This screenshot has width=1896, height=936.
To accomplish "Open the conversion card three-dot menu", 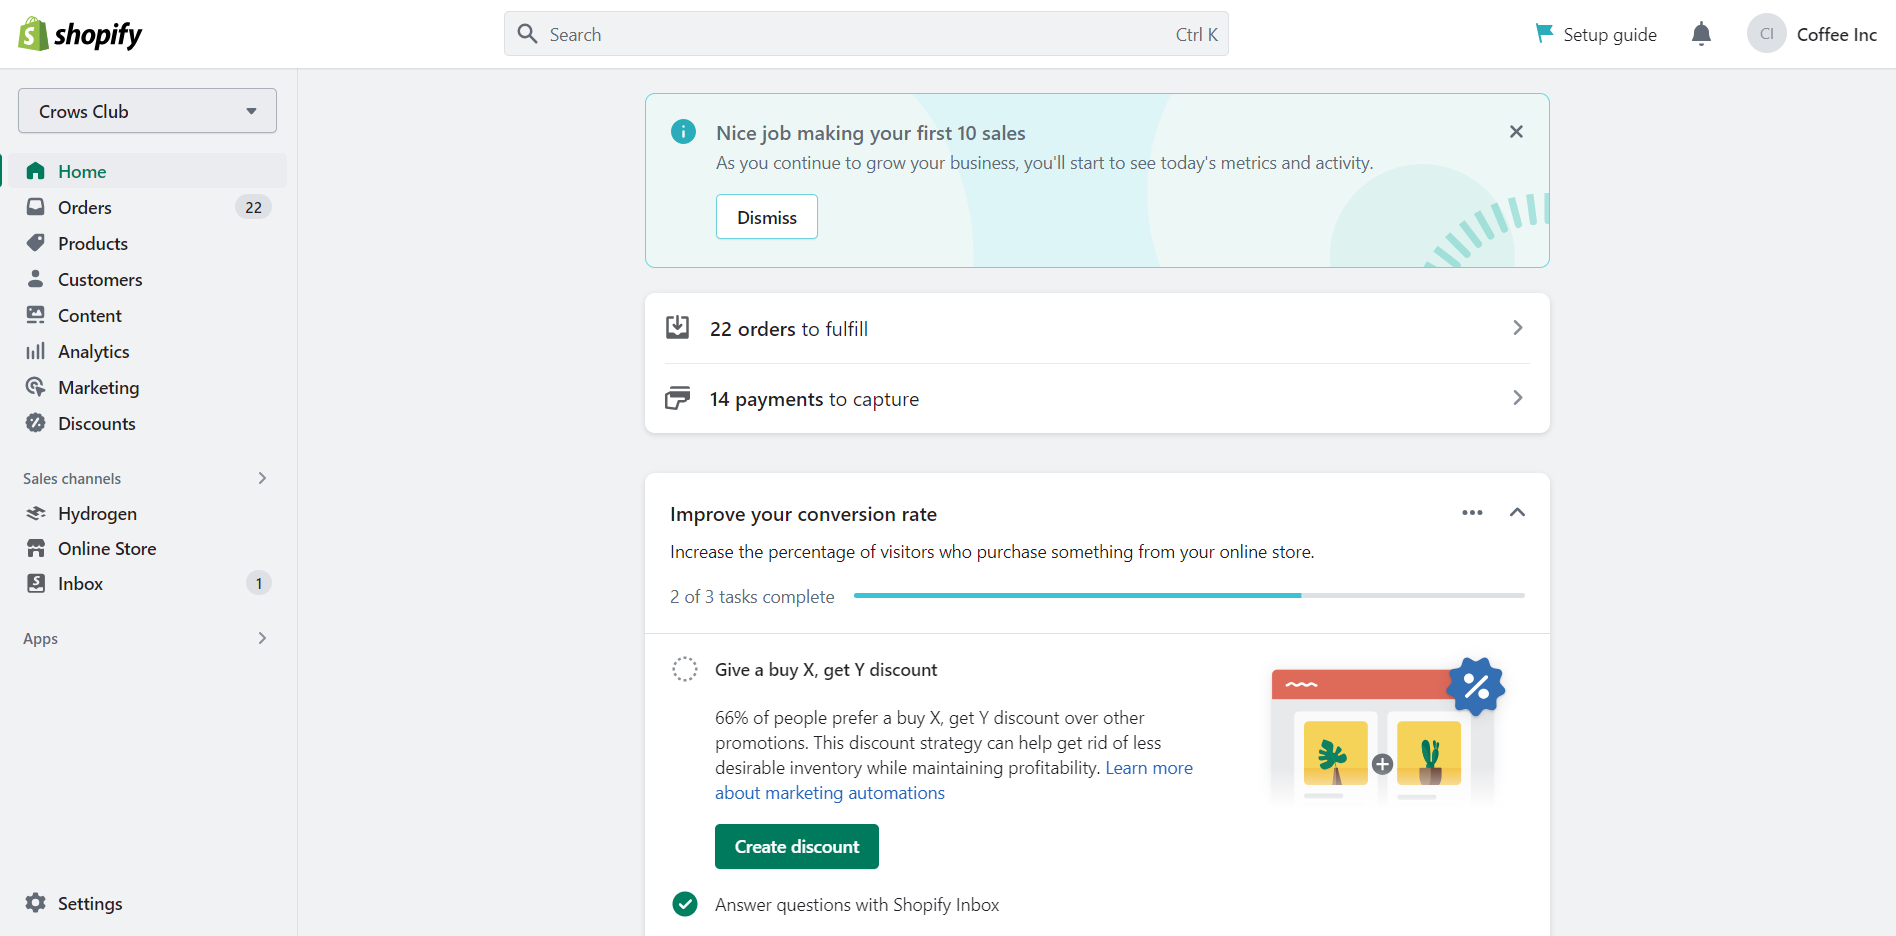I will [1472, 513].
